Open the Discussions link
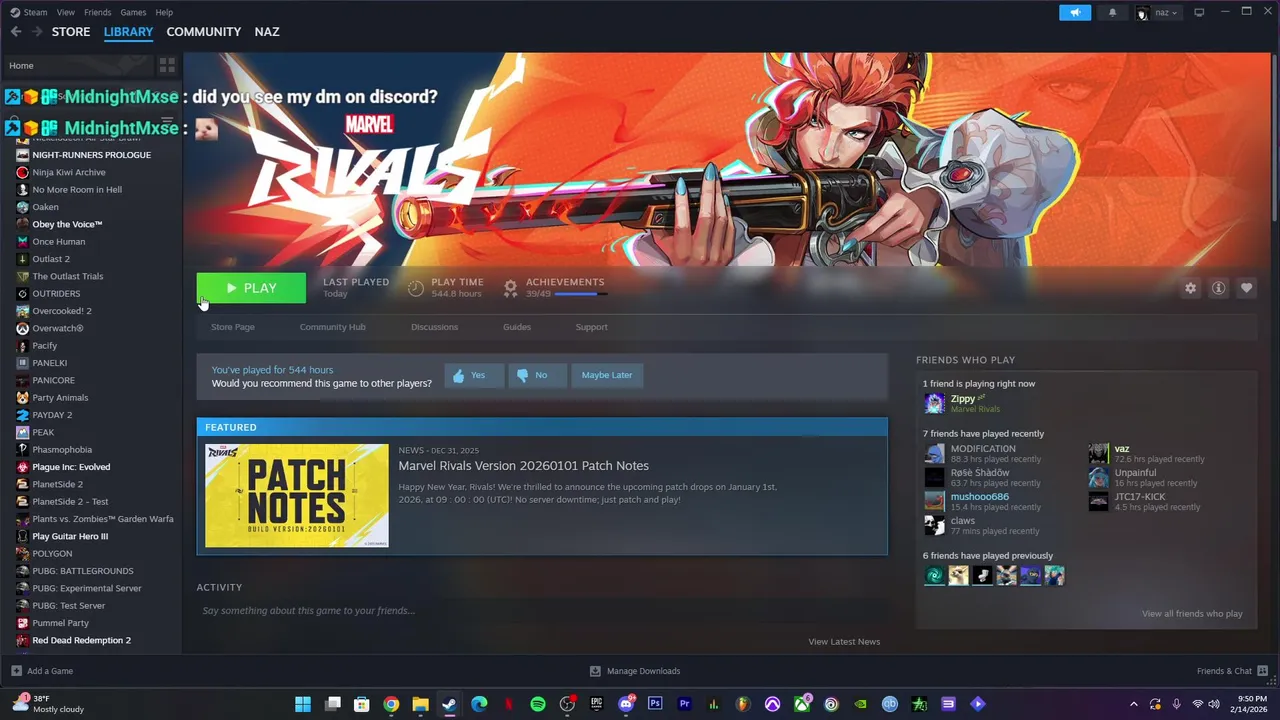The height and width of the screenshot is (720, 1280). (x=434, y=327)
